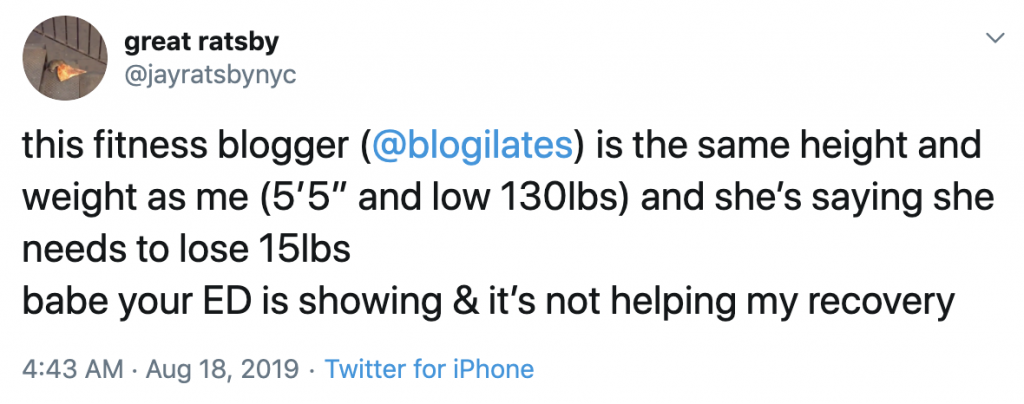1024x404 pixels.
Task: Click the phrase "this fitness blogger"
Action: point(182,146)
